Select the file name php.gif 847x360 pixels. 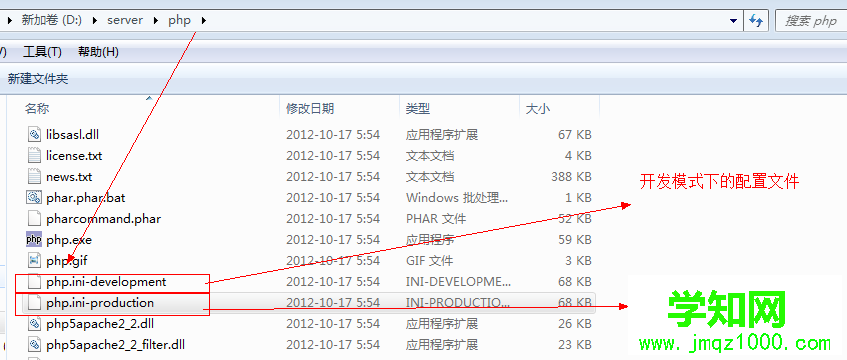pyautogui.click(x=67, y=261)
